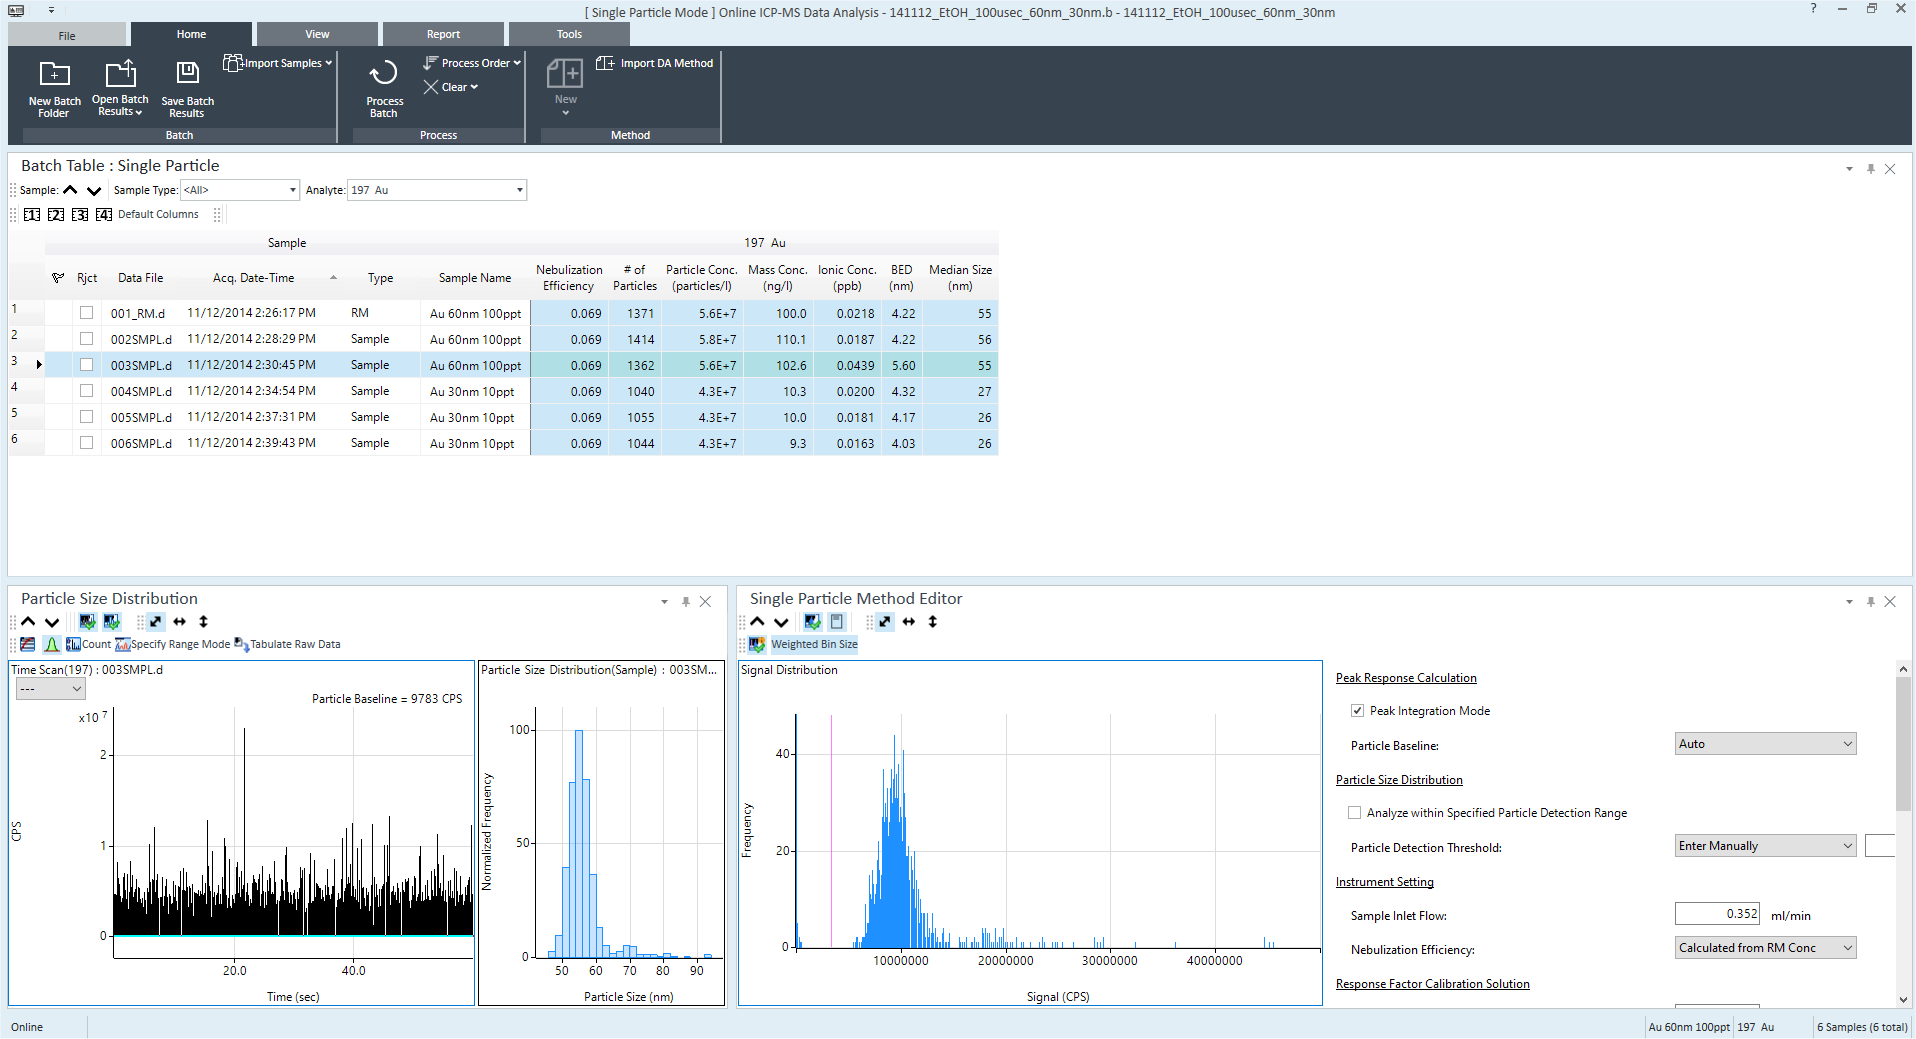Enable Analyze within Specified Particle Detection Range
The image size is (1916, 1039).
tap(1354, 813)
